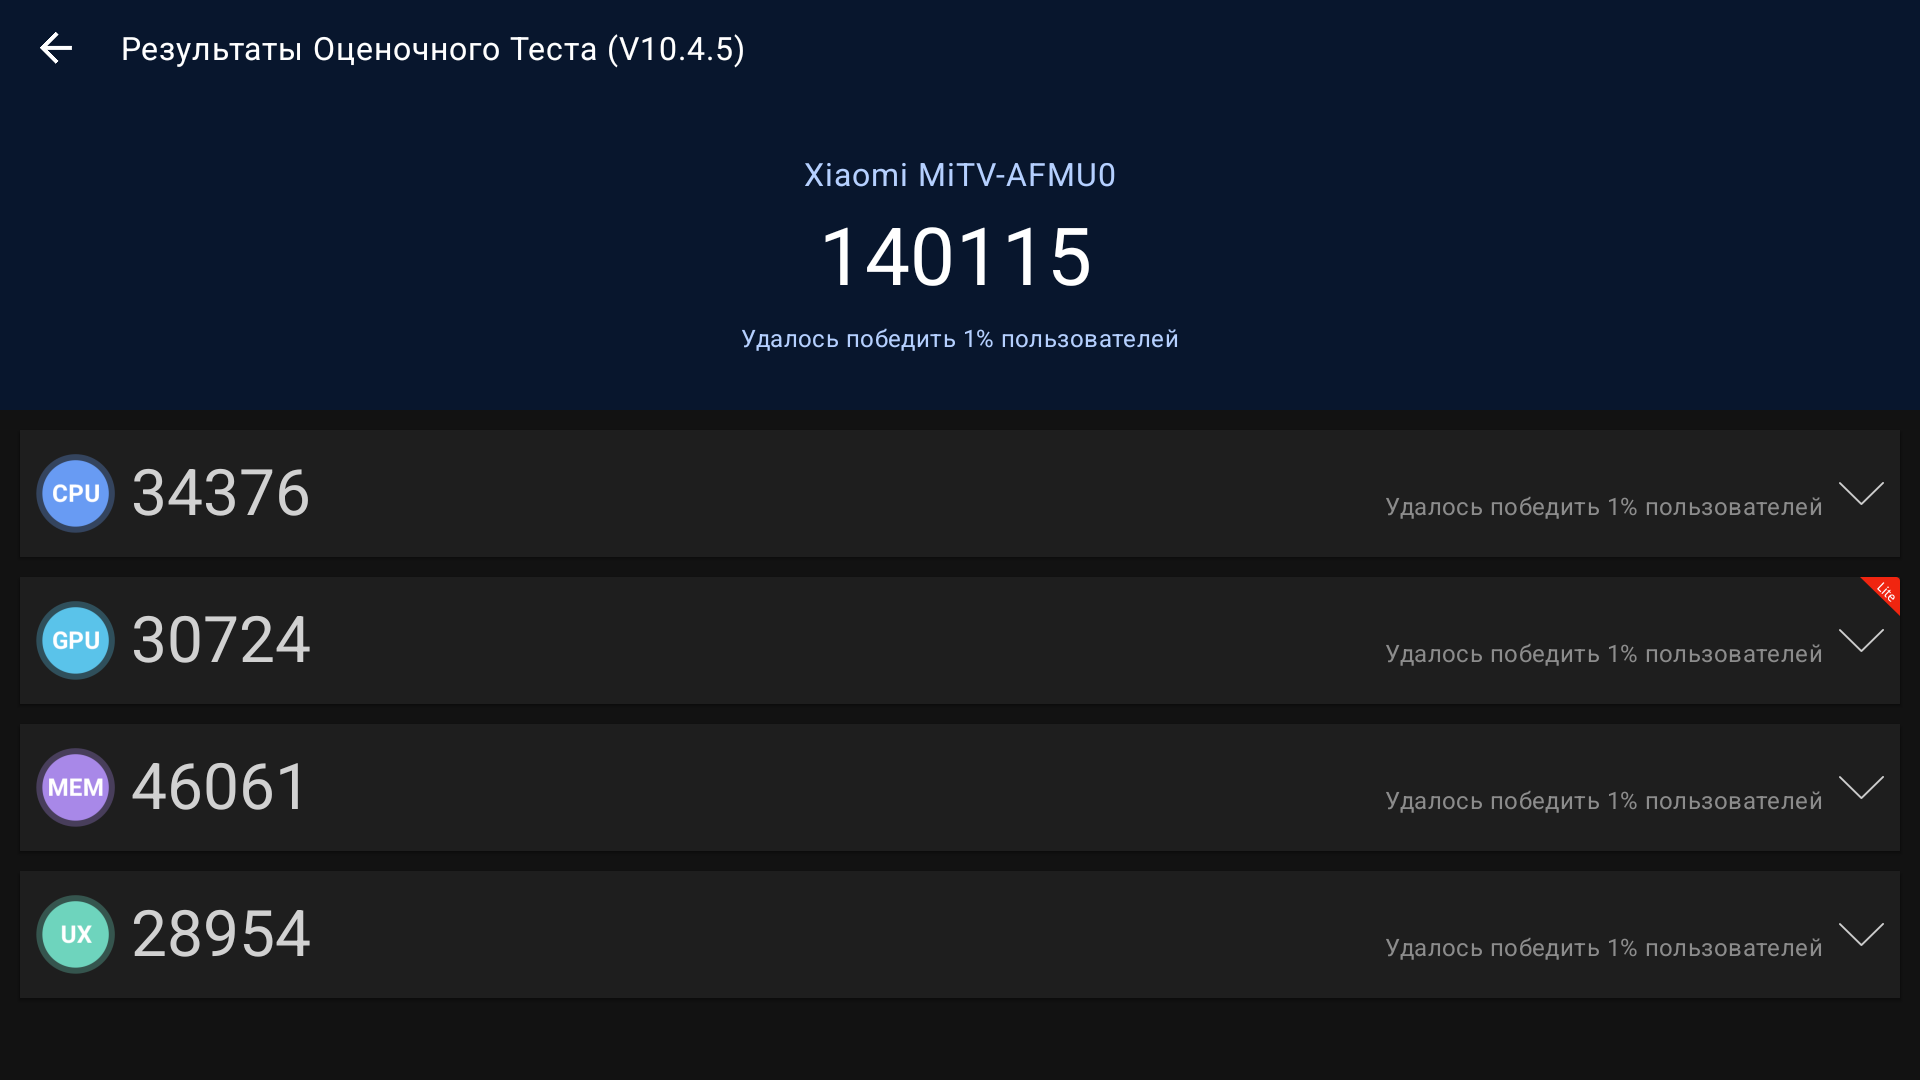
Task: Click the CPU score 34376
Action: point(221,493)
